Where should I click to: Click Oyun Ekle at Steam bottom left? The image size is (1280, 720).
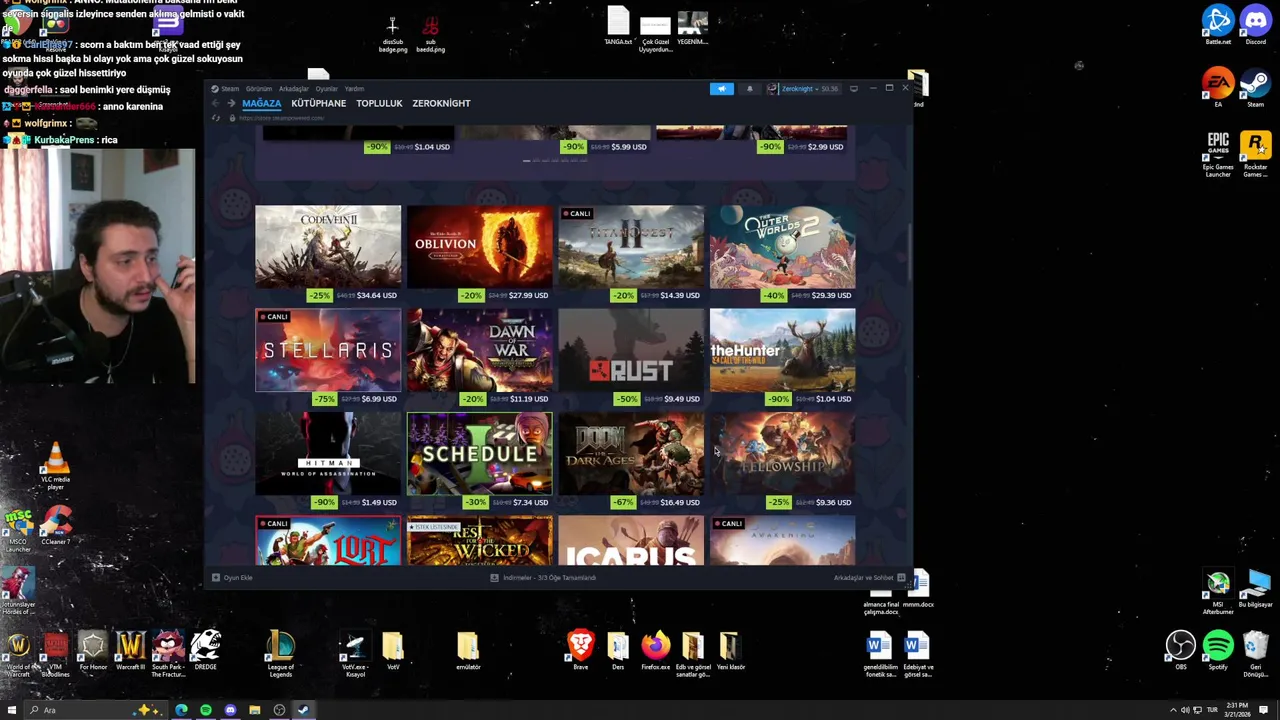(x=232, y=577)
